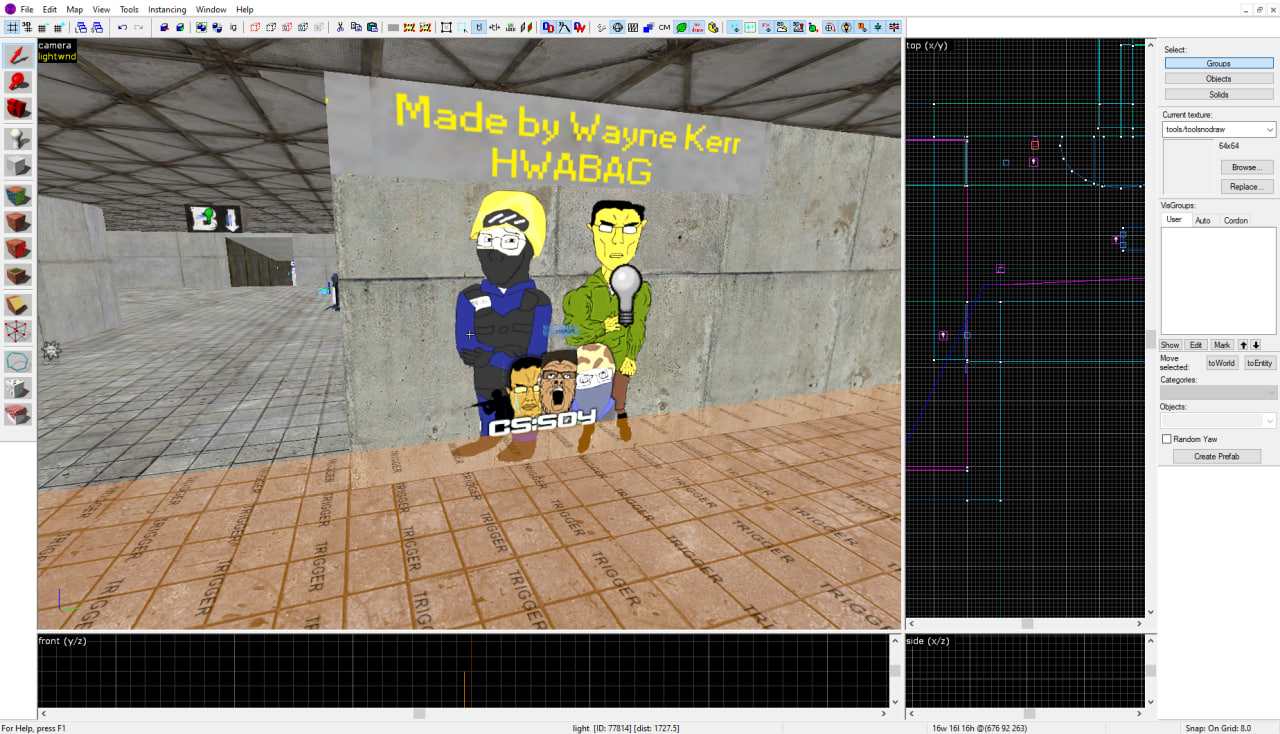This screenshot has height=734, width=1280.
Task: Select the Selection (arrow) tool
Action: tap(18, 56)
